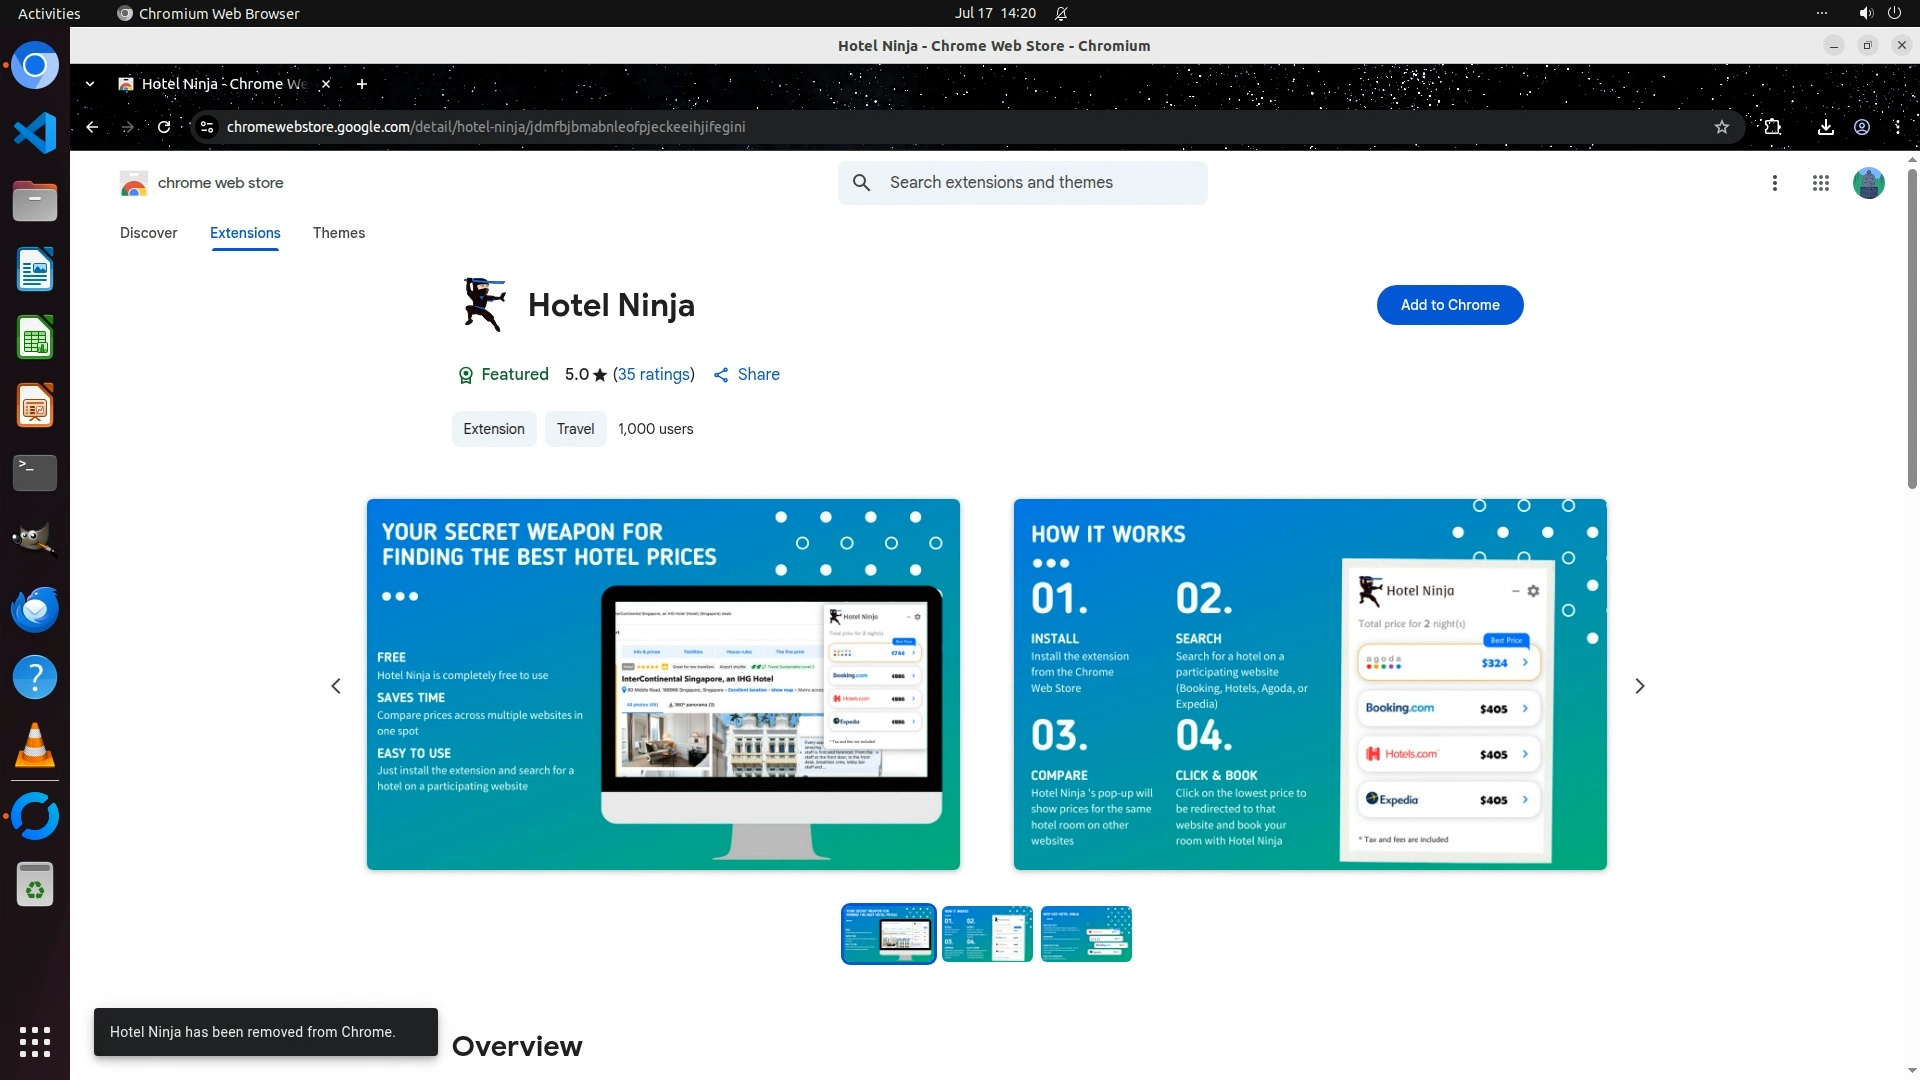Reload the current page
The image size is (1920, 1080).
164,127
